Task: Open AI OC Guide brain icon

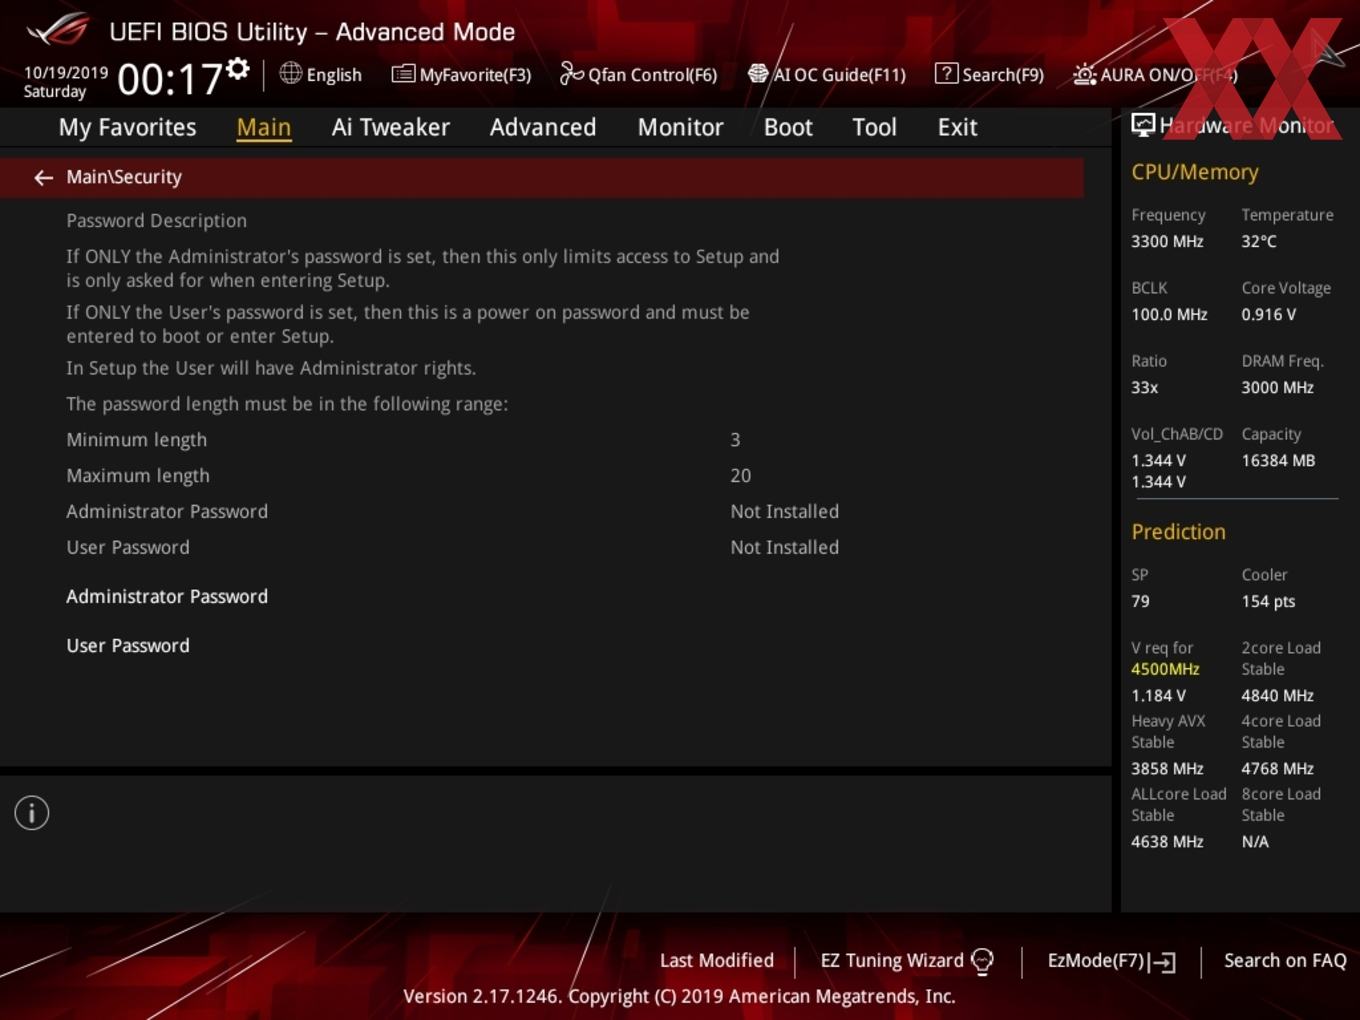Action: 758,74
